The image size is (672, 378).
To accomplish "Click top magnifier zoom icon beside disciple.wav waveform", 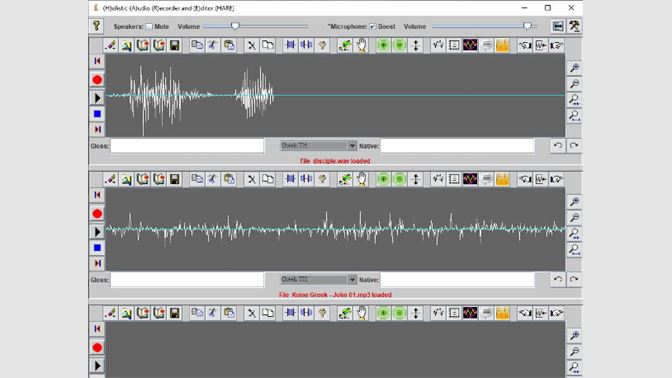I will pyautogui.click(x=574, y=68).
